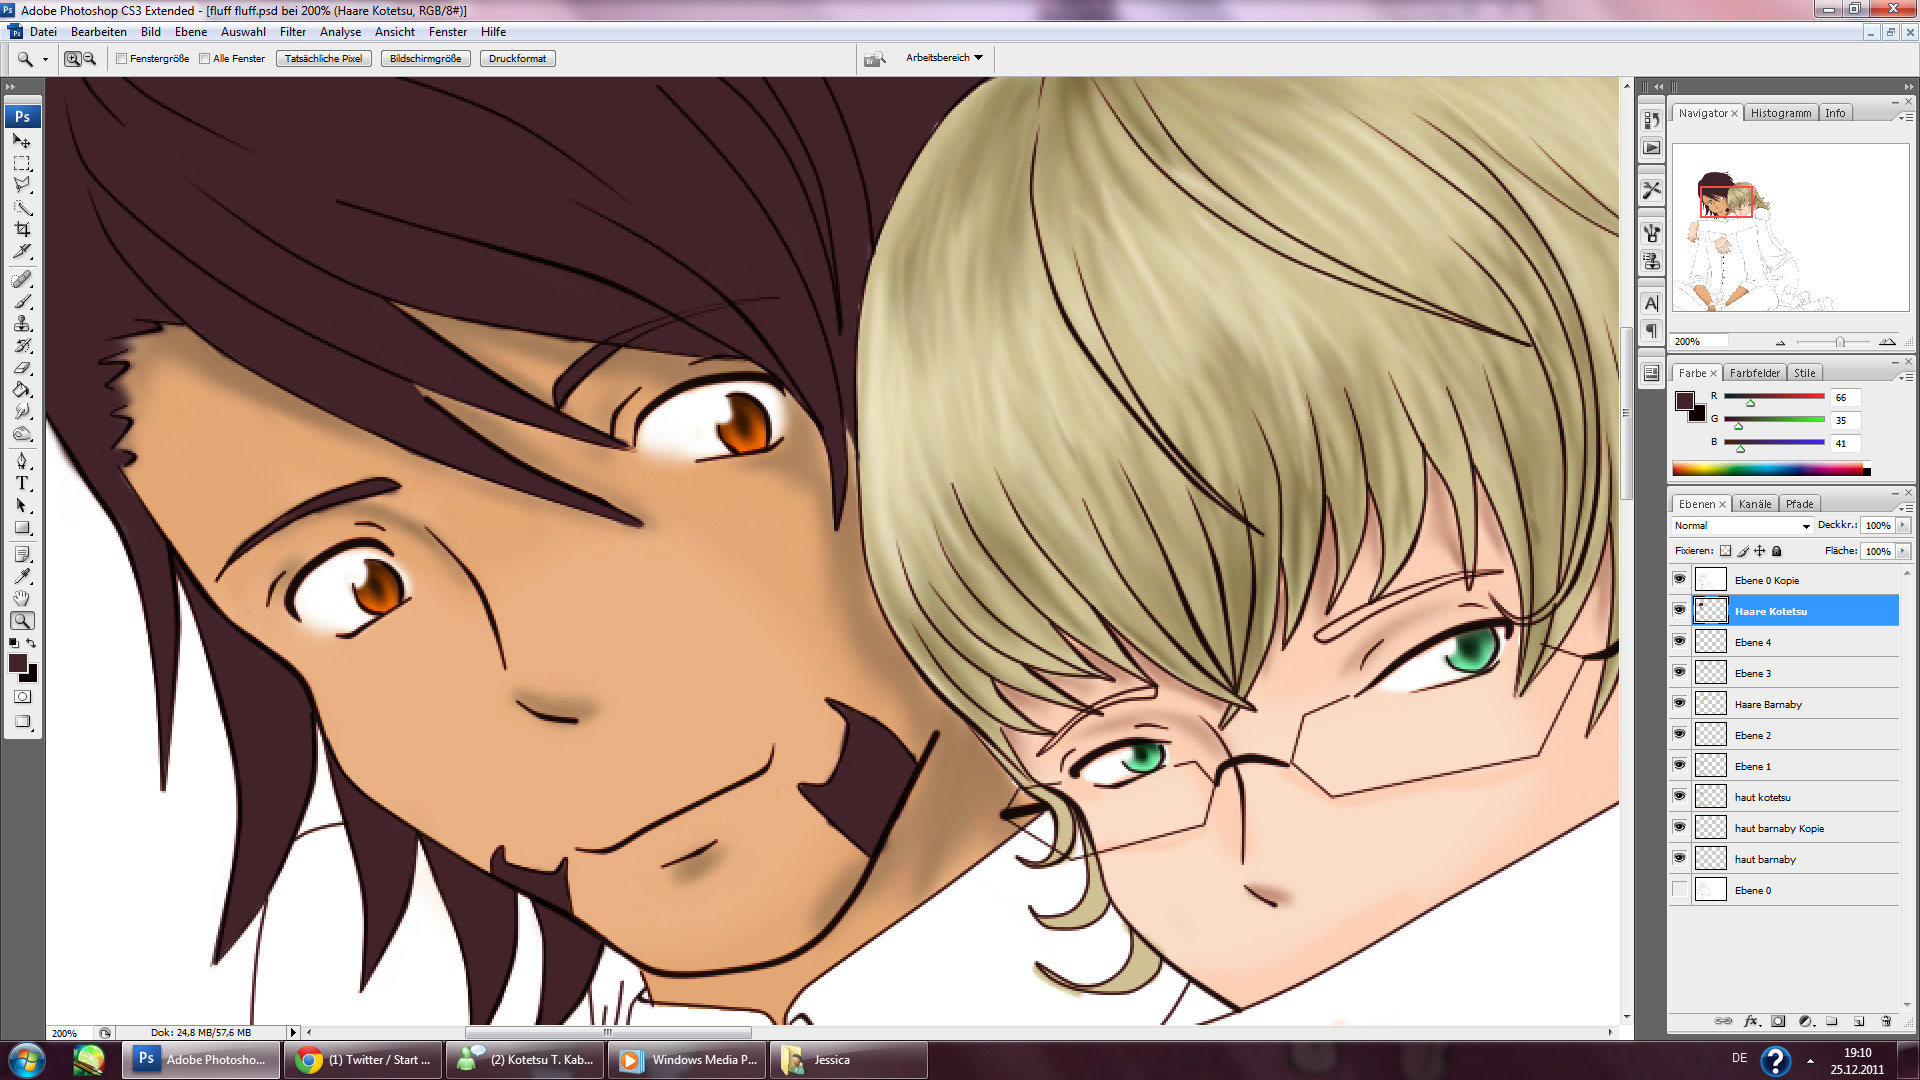Select the Type tool
This screenshot has height=1080, width=1920.
pos(22,483)
